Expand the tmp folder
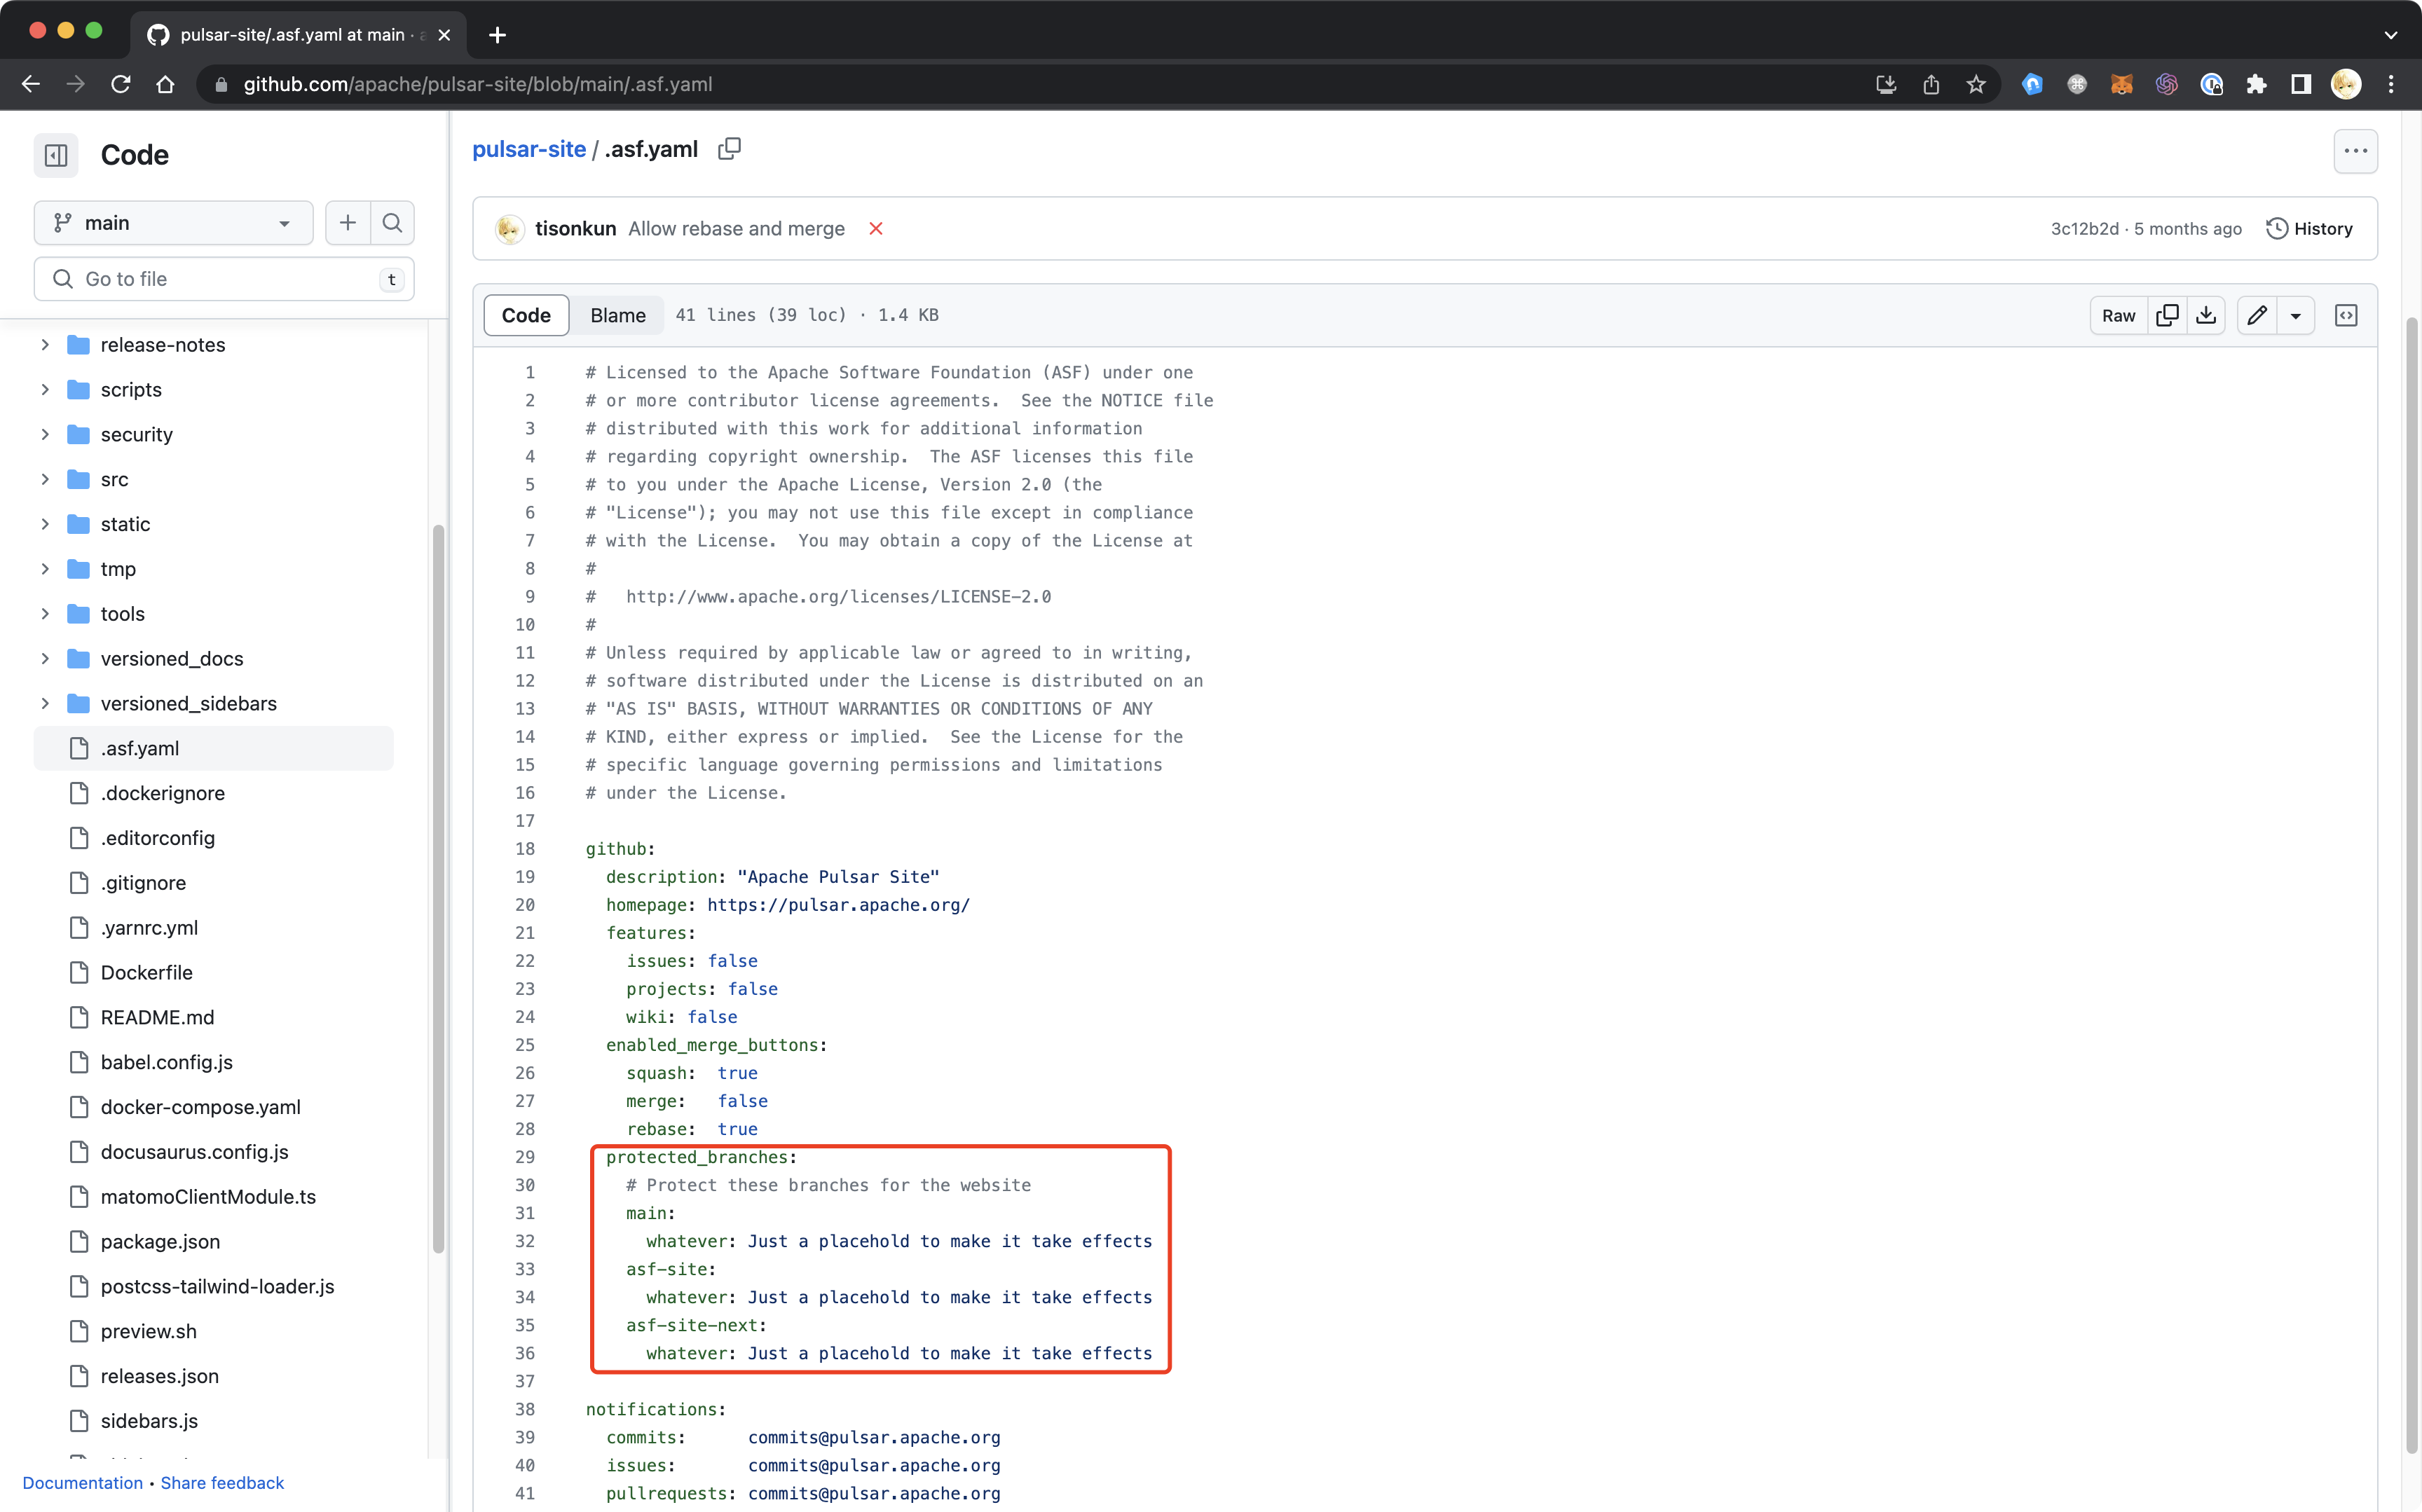Screen dimensions: 2422x1512 [x=45, y=569]
